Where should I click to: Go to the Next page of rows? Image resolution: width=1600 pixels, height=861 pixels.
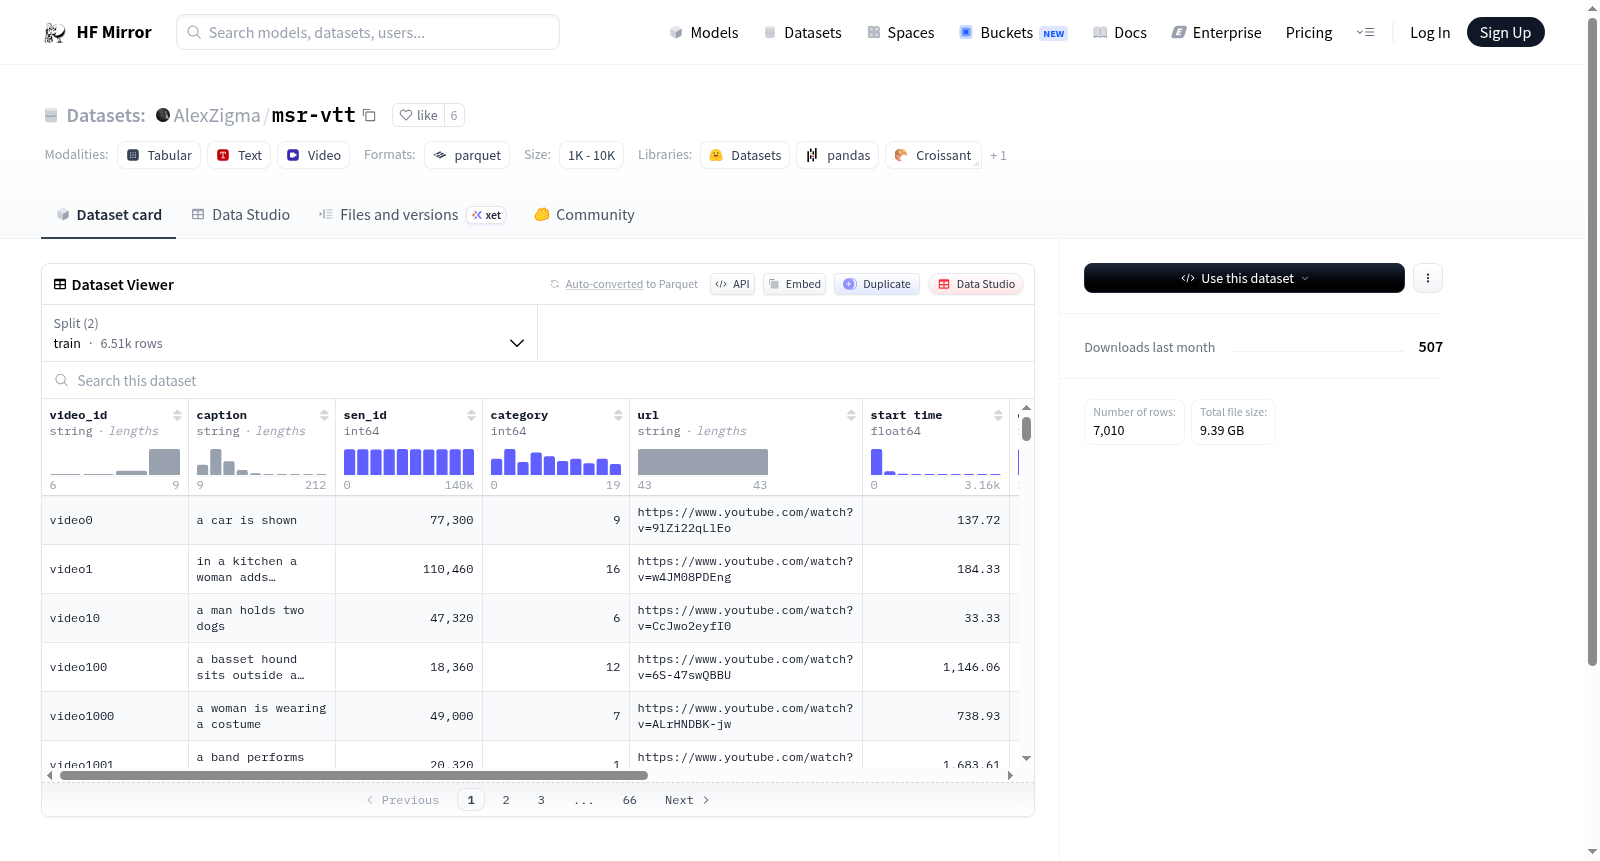tap(687, 800)
